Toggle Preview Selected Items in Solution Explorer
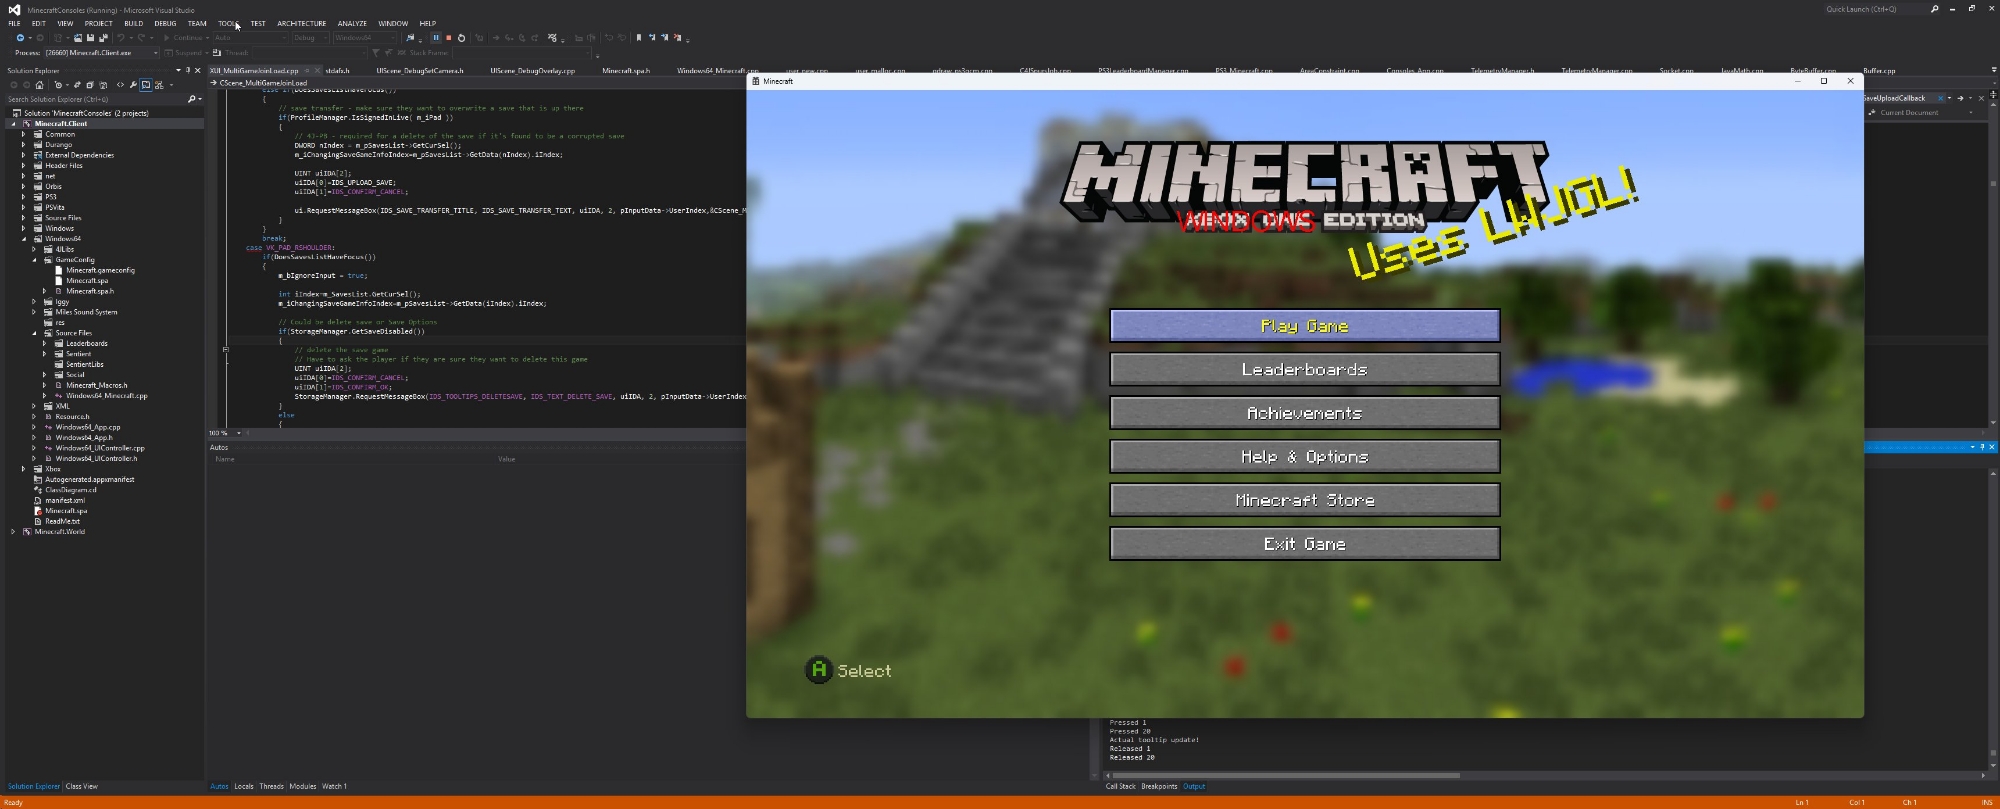Image resolution: width=2000 pixels, height=809 pixels. tap(146, 85)
